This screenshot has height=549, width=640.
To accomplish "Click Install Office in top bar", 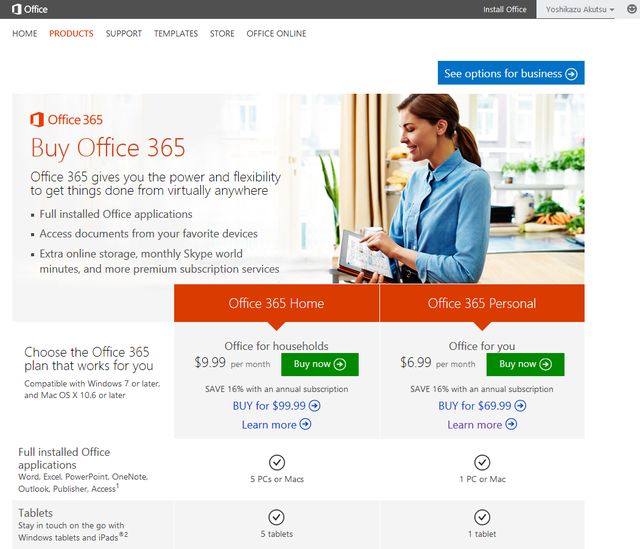I will tap(505, 9).
